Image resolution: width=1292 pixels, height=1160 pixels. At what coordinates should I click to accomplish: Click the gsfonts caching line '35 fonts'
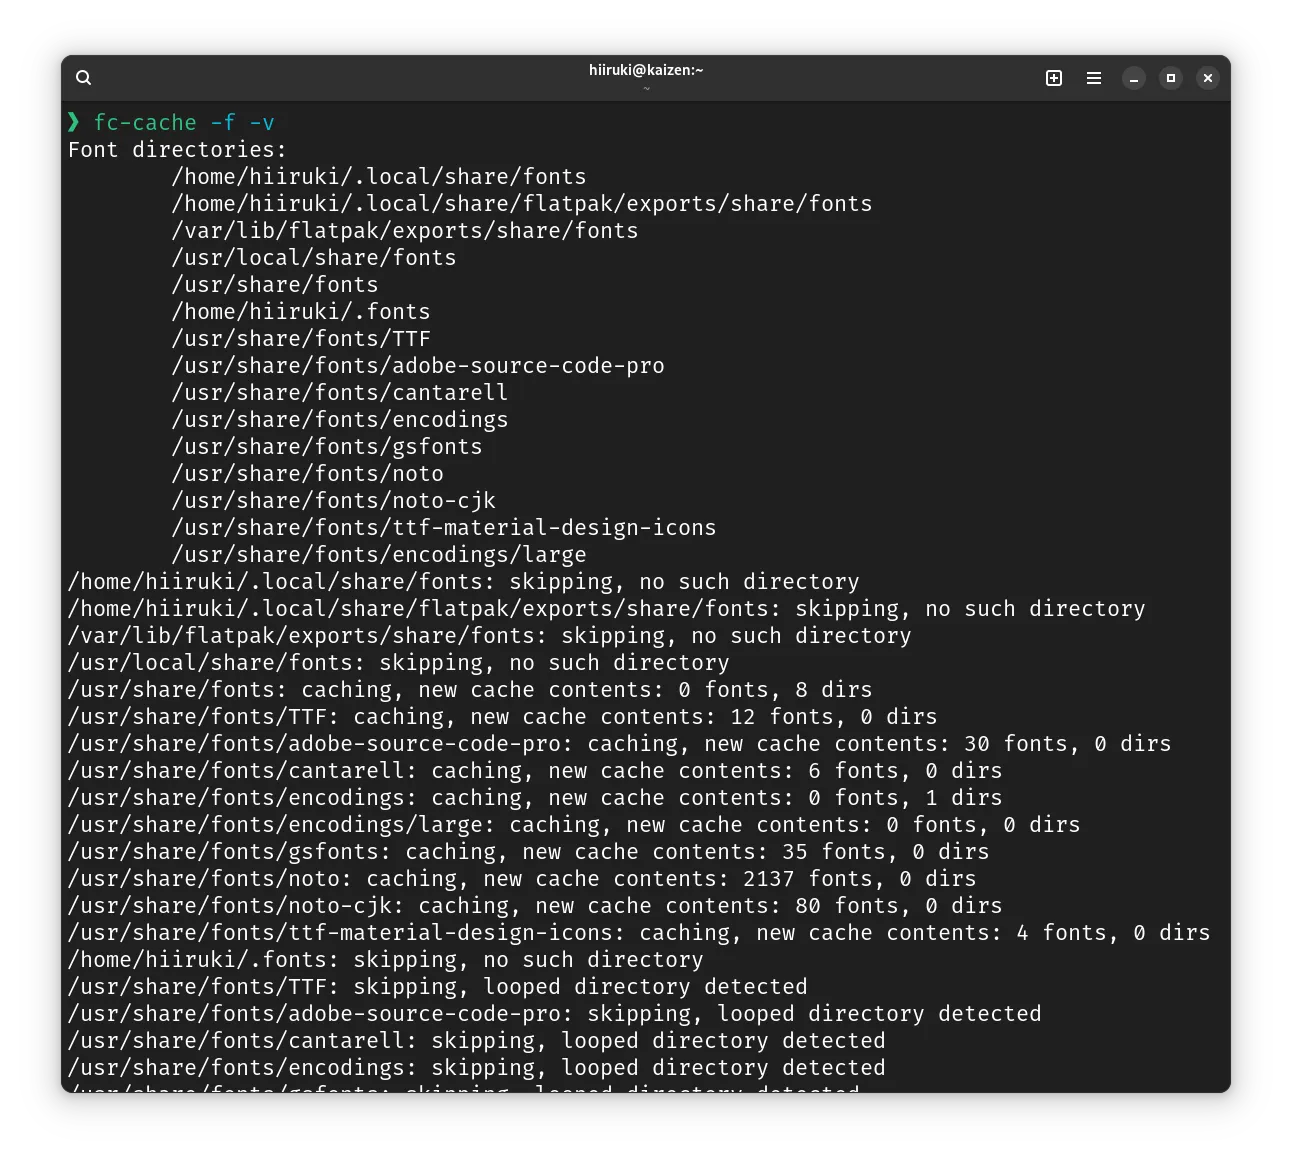click(528, 852)
